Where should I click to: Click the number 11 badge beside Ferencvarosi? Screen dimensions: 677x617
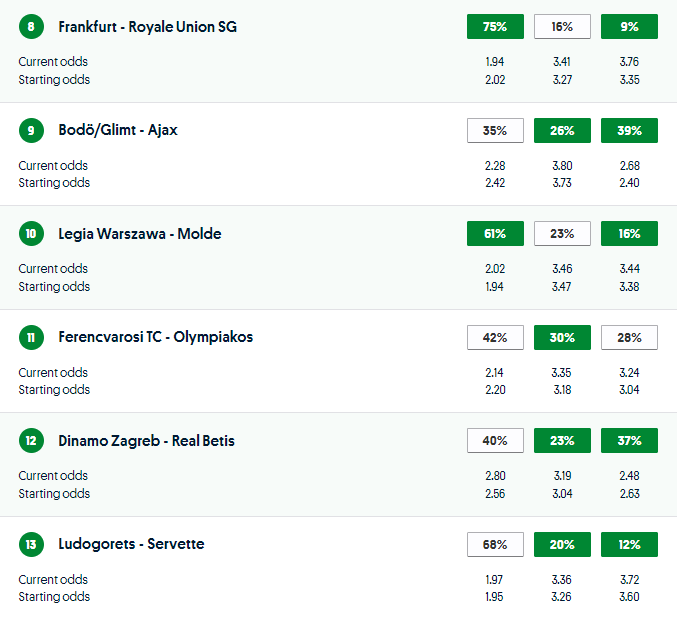pyautogui.click(x=31, y=337)
